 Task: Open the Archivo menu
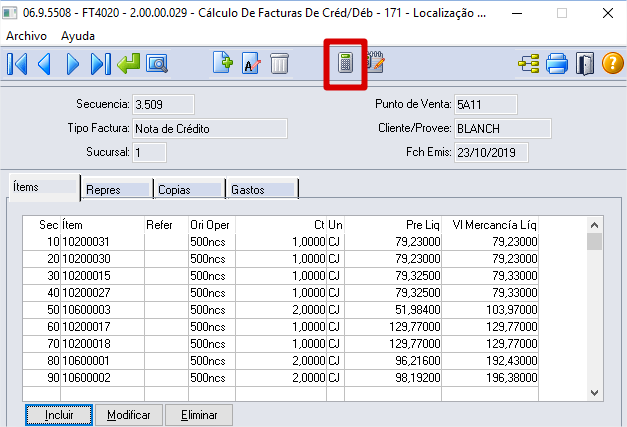(26, 36)
